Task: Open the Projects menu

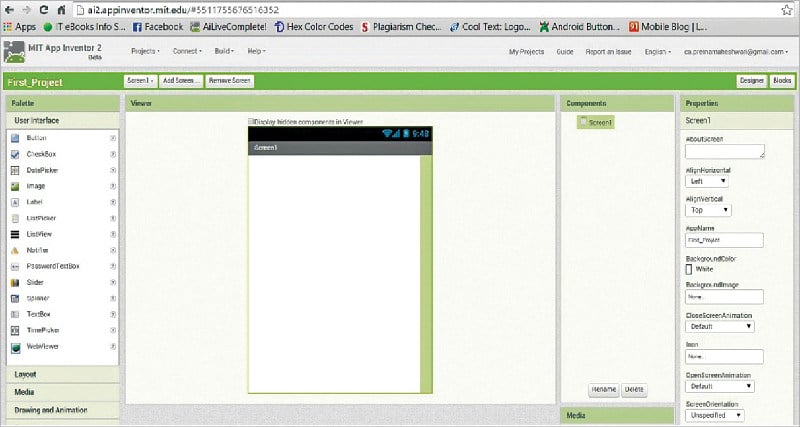Action: pos(145,52)
